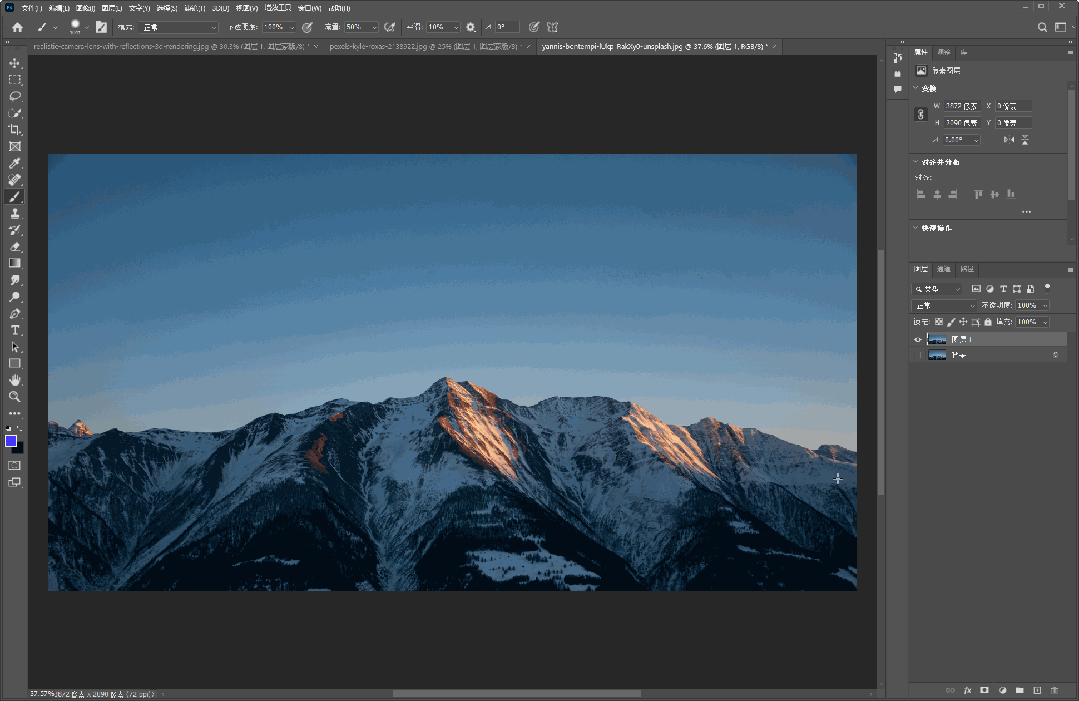Select the Zoom tool in toolbar
Screen dimensions: 1079x701
[15, 397]
